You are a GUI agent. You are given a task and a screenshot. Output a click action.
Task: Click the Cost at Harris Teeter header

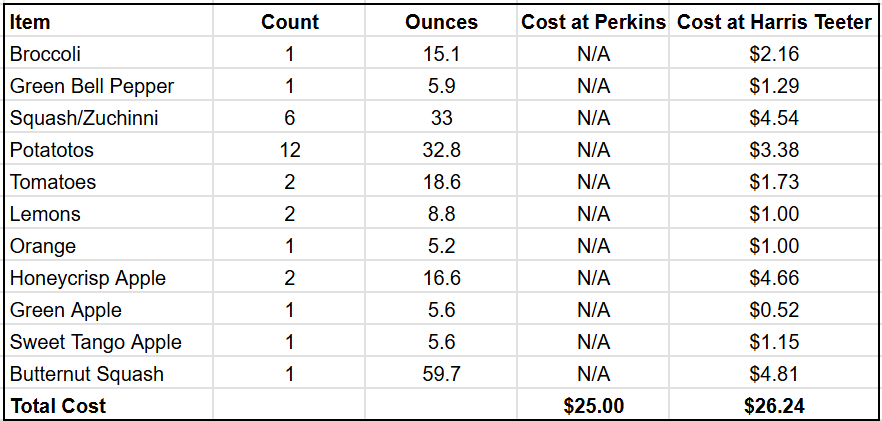[x=774, y=22]
